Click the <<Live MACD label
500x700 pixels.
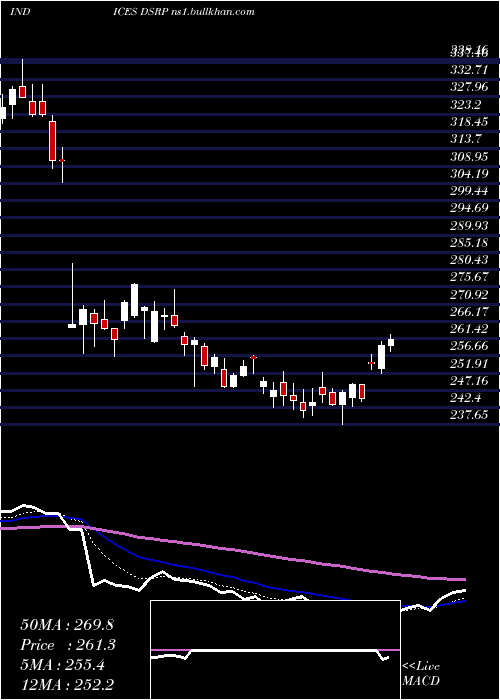(421, 674)
